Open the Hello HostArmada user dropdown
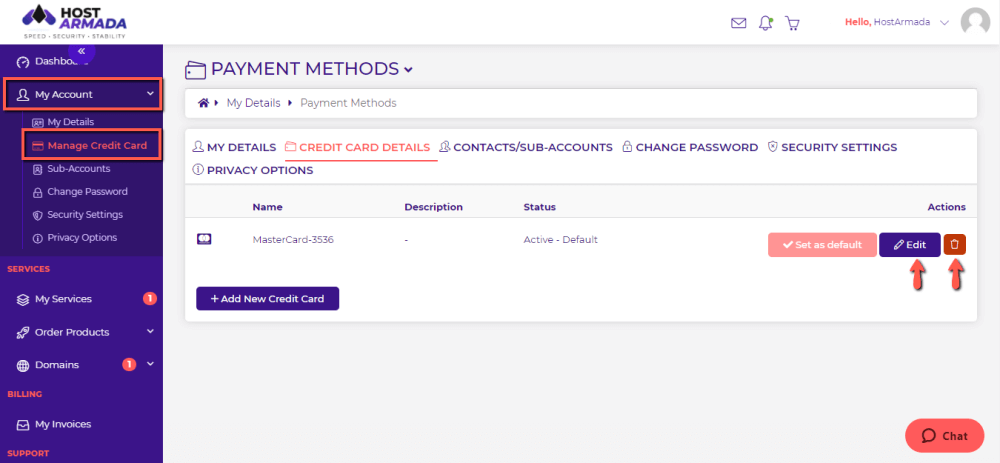This screenshot has width=1000, height=463. (x=897, y=22)
